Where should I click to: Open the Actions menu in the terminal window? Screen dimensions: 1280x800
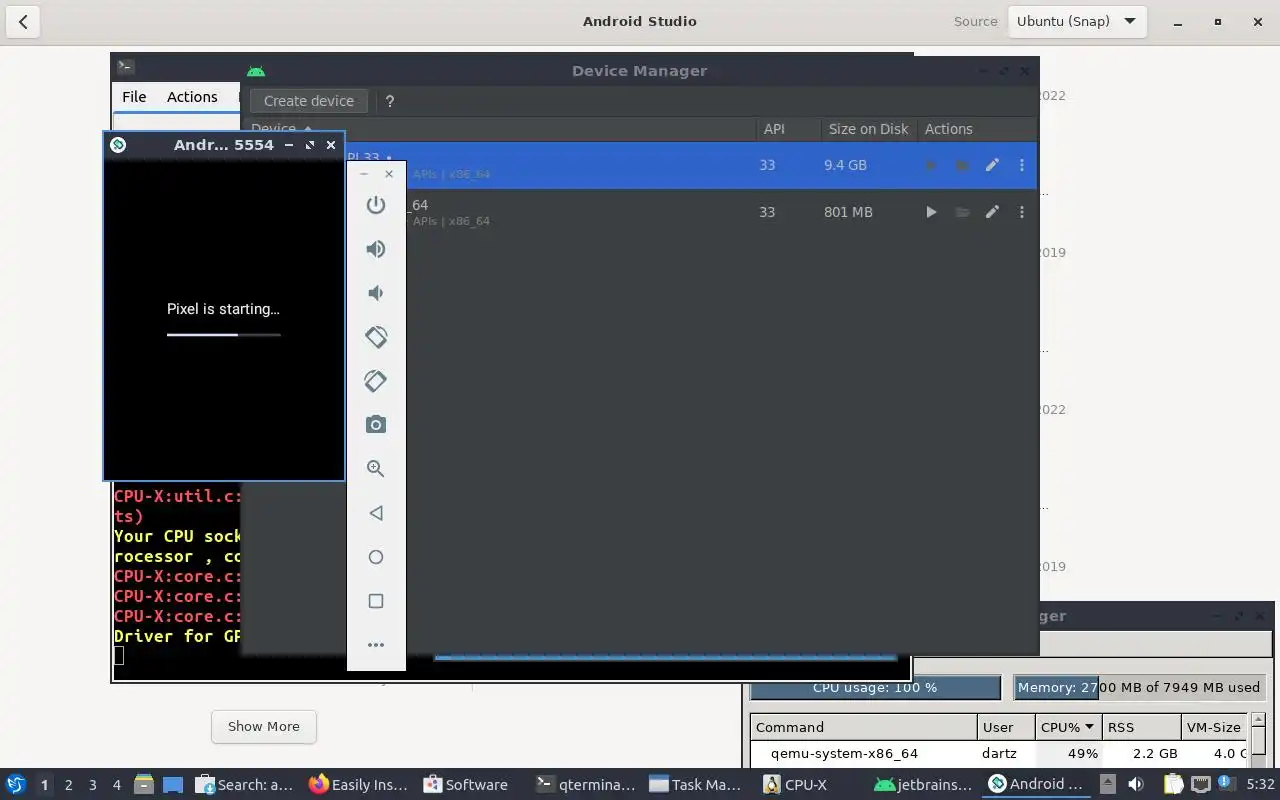point(192,97)
